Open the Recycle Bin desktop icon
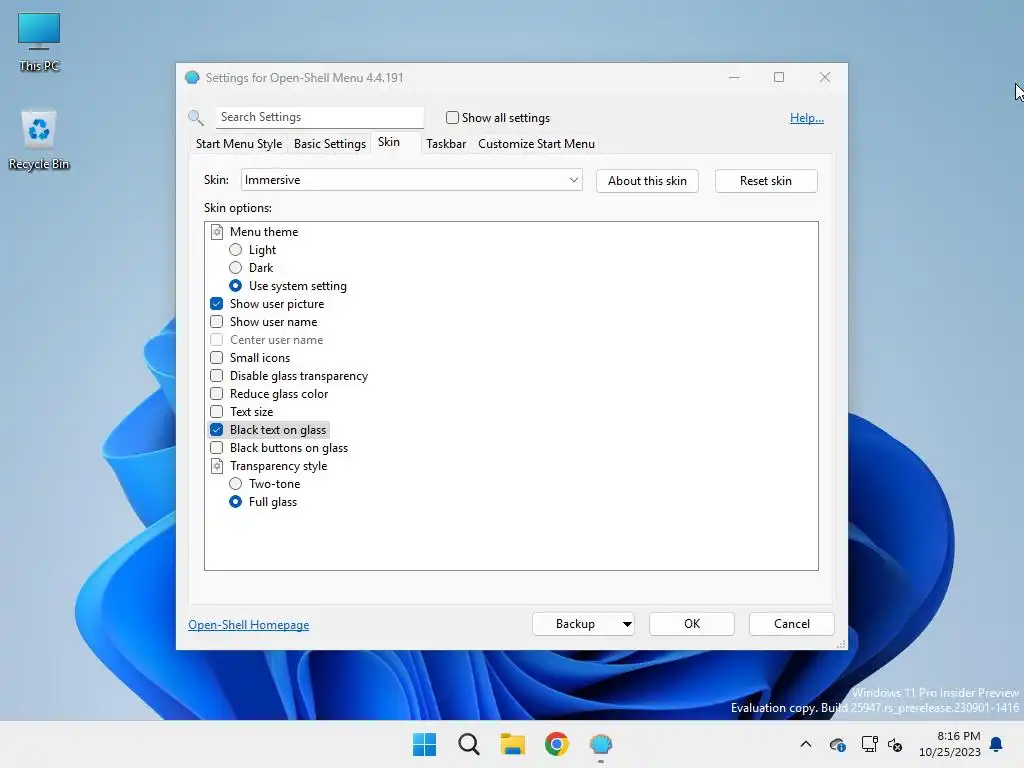The height and width of the screenshot is (768, 1024). [x=39, y=140]
